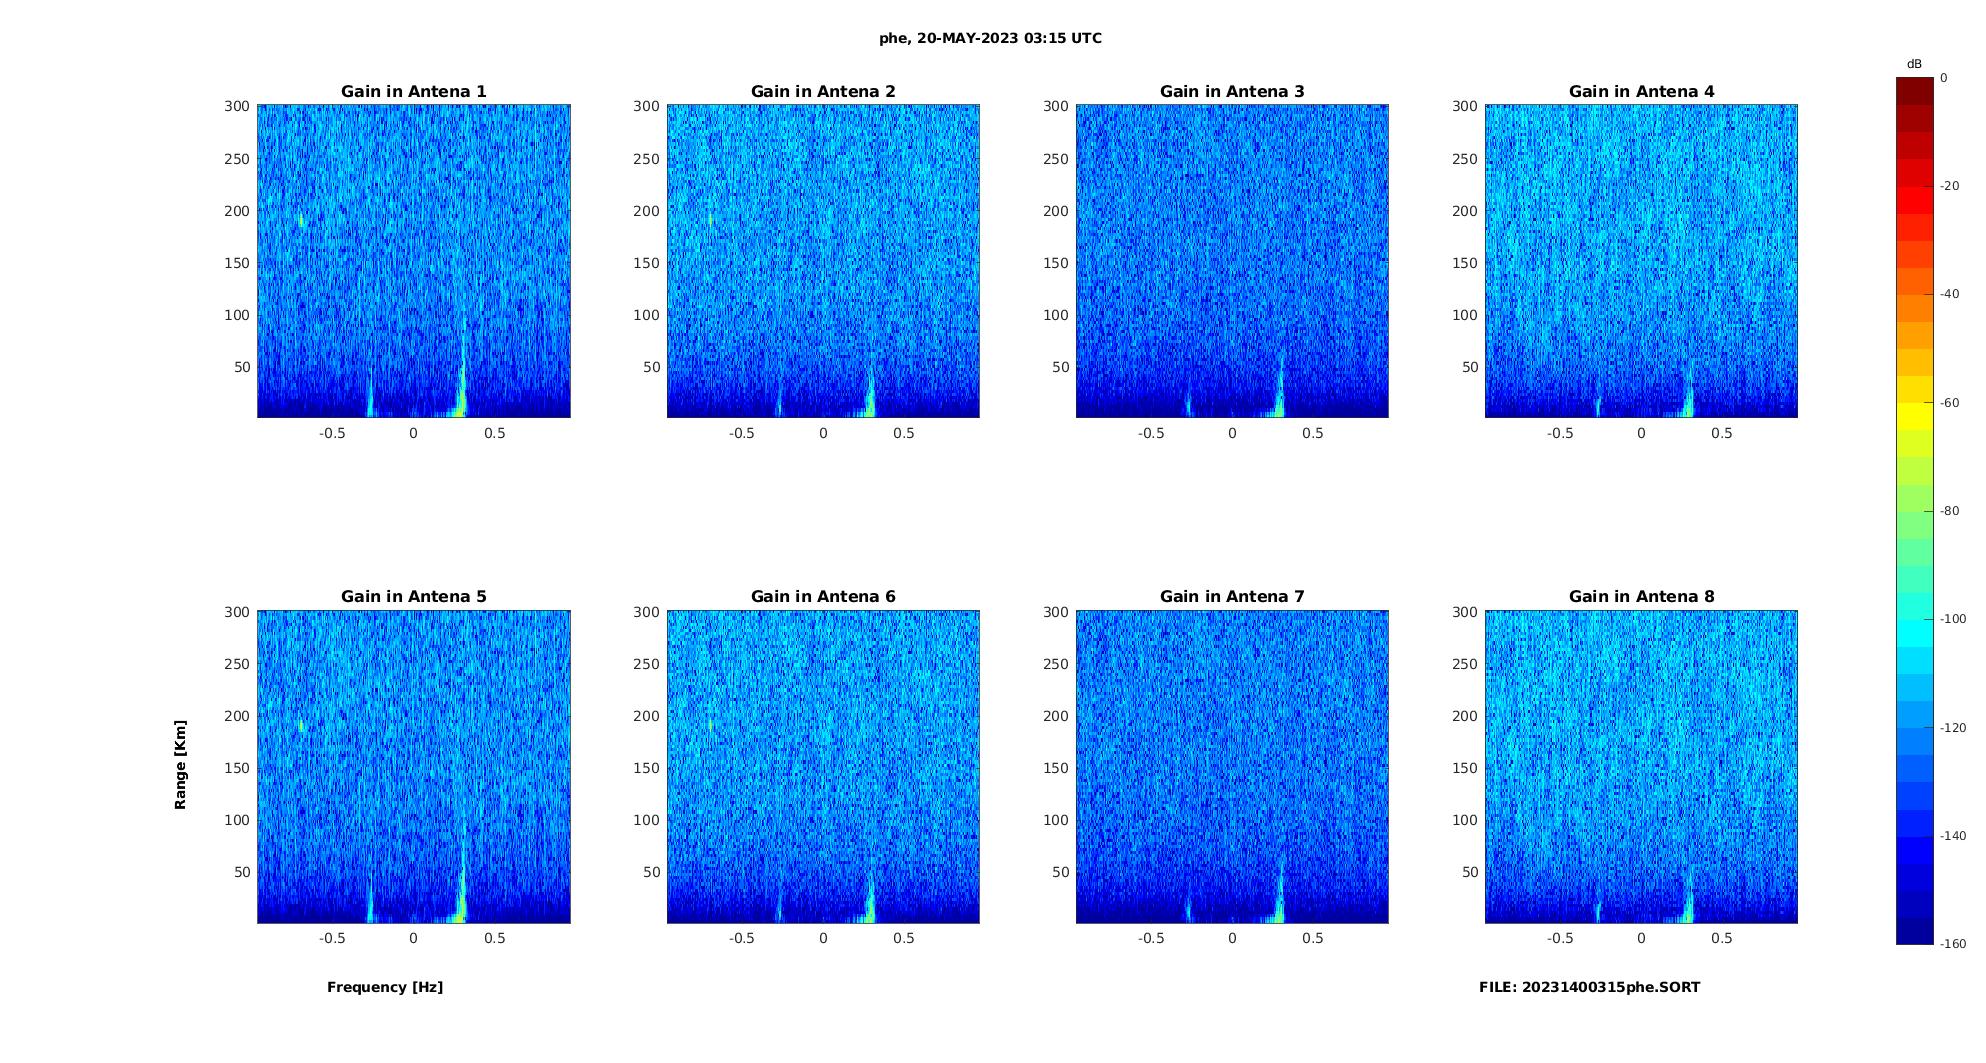Click the Gain in Antena 2 spectrogram plot
Image resolution: width=1986 pixels, height=1063 pixels.
click(823, 261)
